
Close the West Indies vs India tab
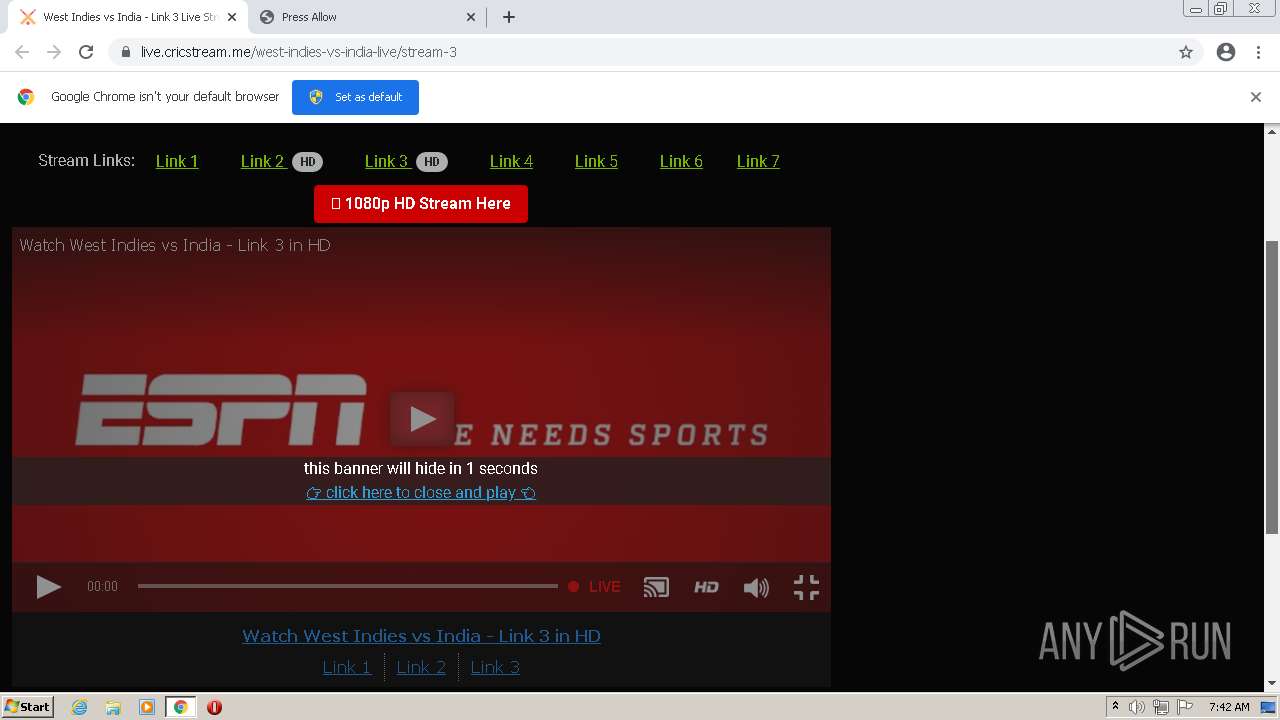[x=231, y=17]
